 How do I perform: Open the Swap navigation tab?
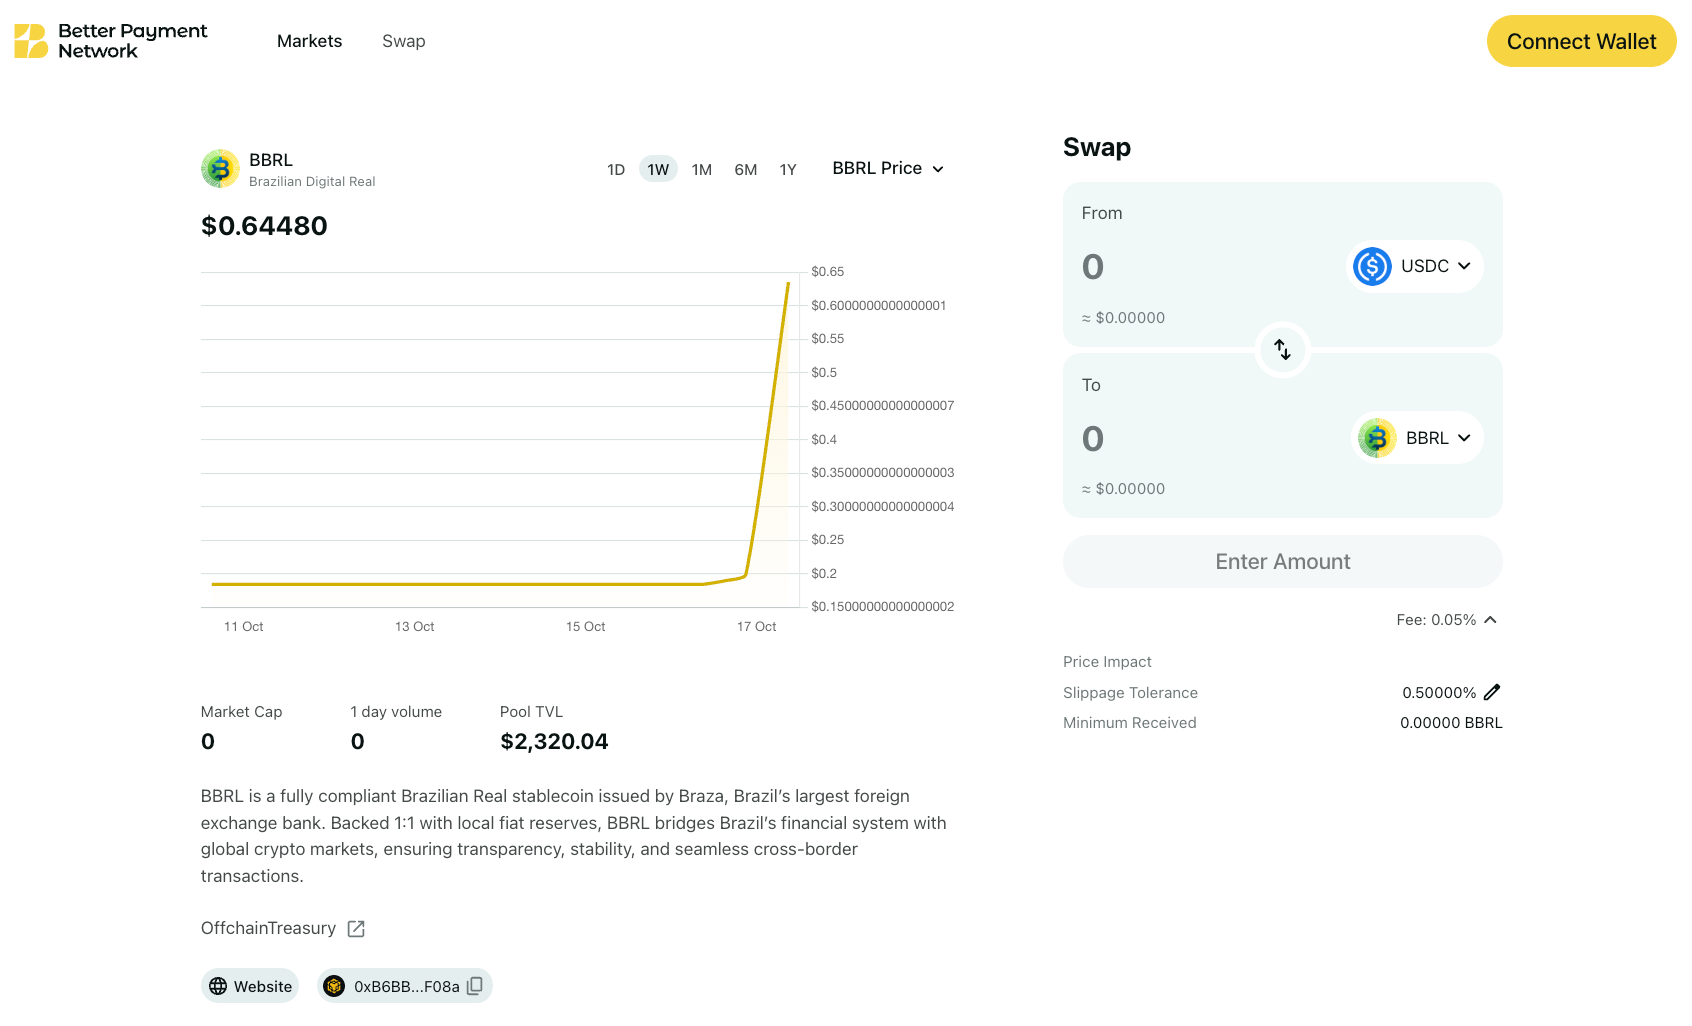[403, 41]
